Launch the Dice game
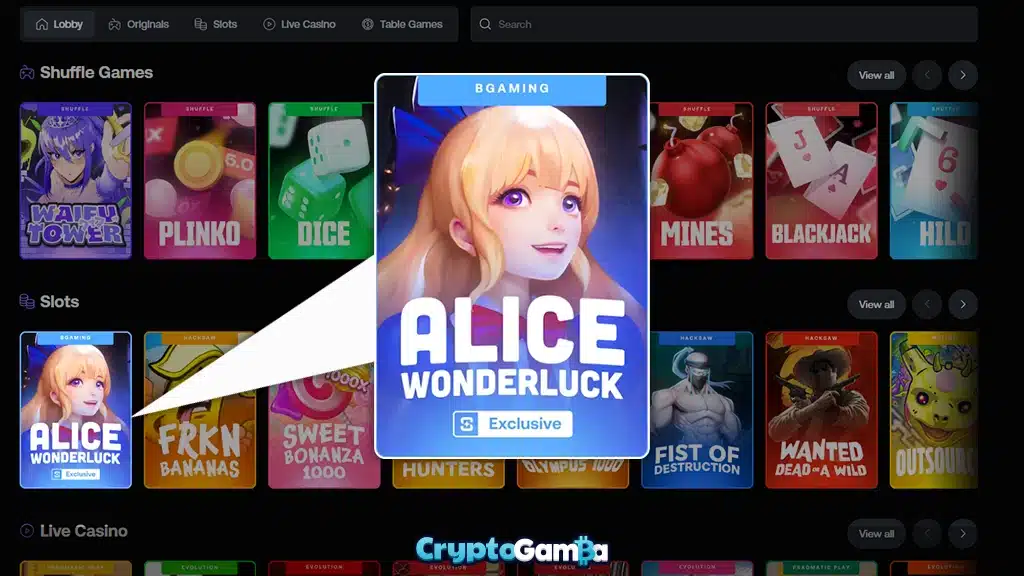The width and height of the screenshot is (1024, 576). (321, 181)
